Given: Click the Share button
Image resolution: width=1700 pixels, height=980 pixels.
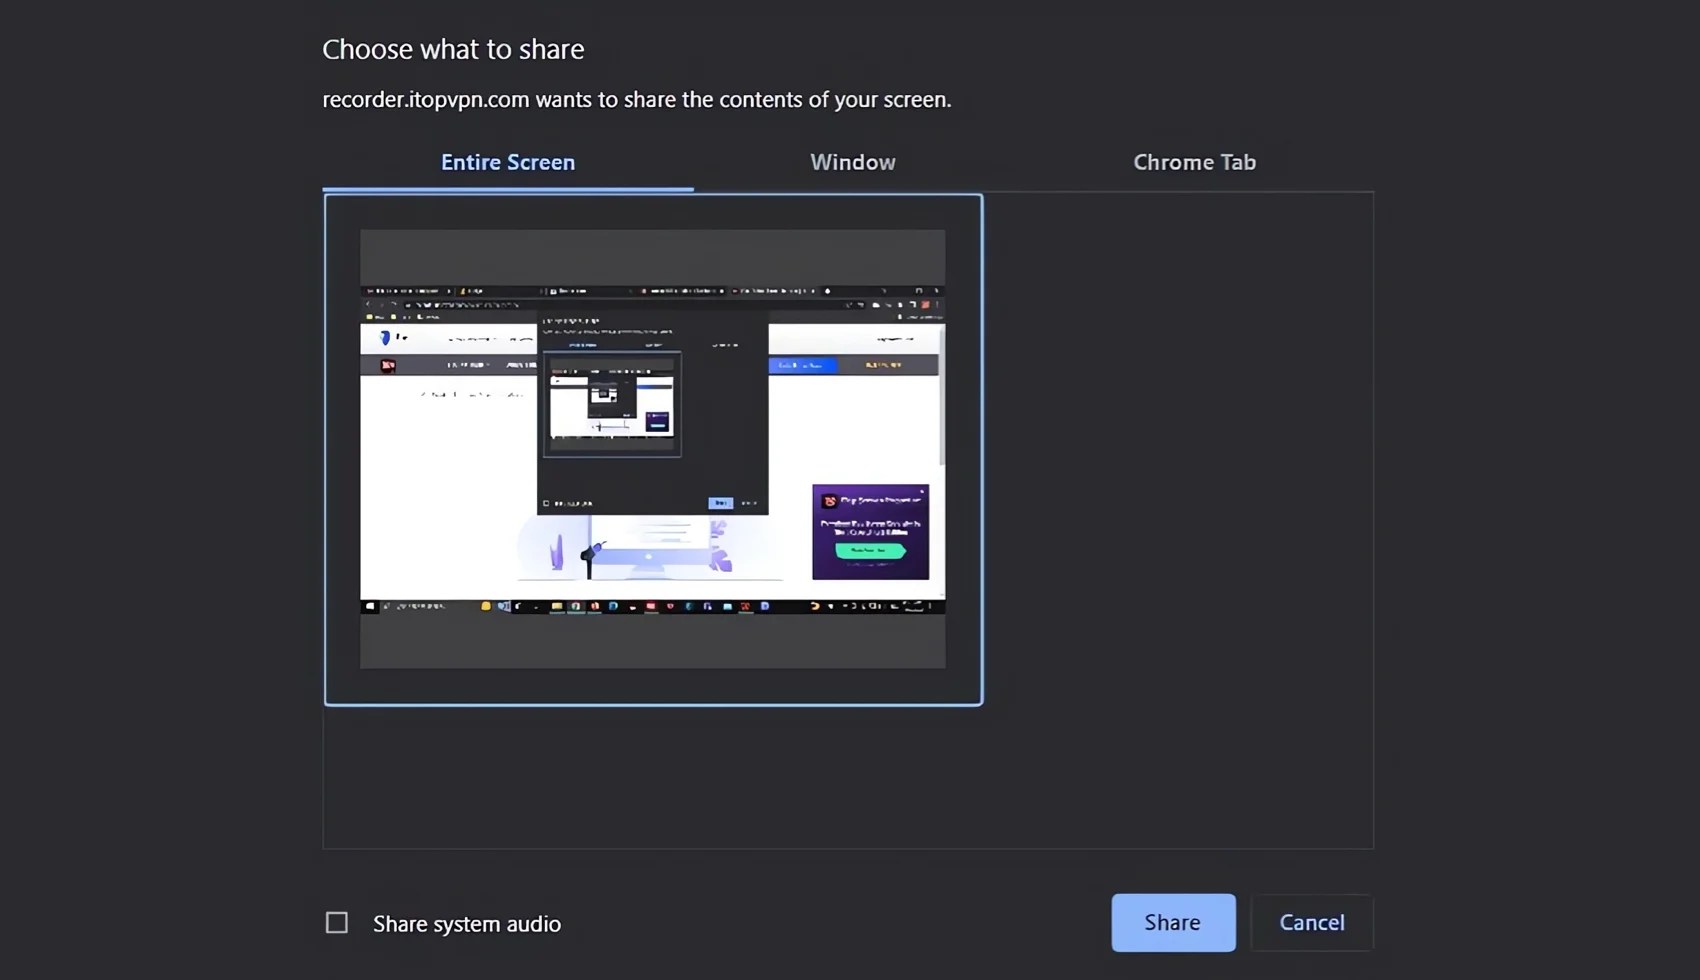Looking at the screenshot, I should pos(1172,922).
